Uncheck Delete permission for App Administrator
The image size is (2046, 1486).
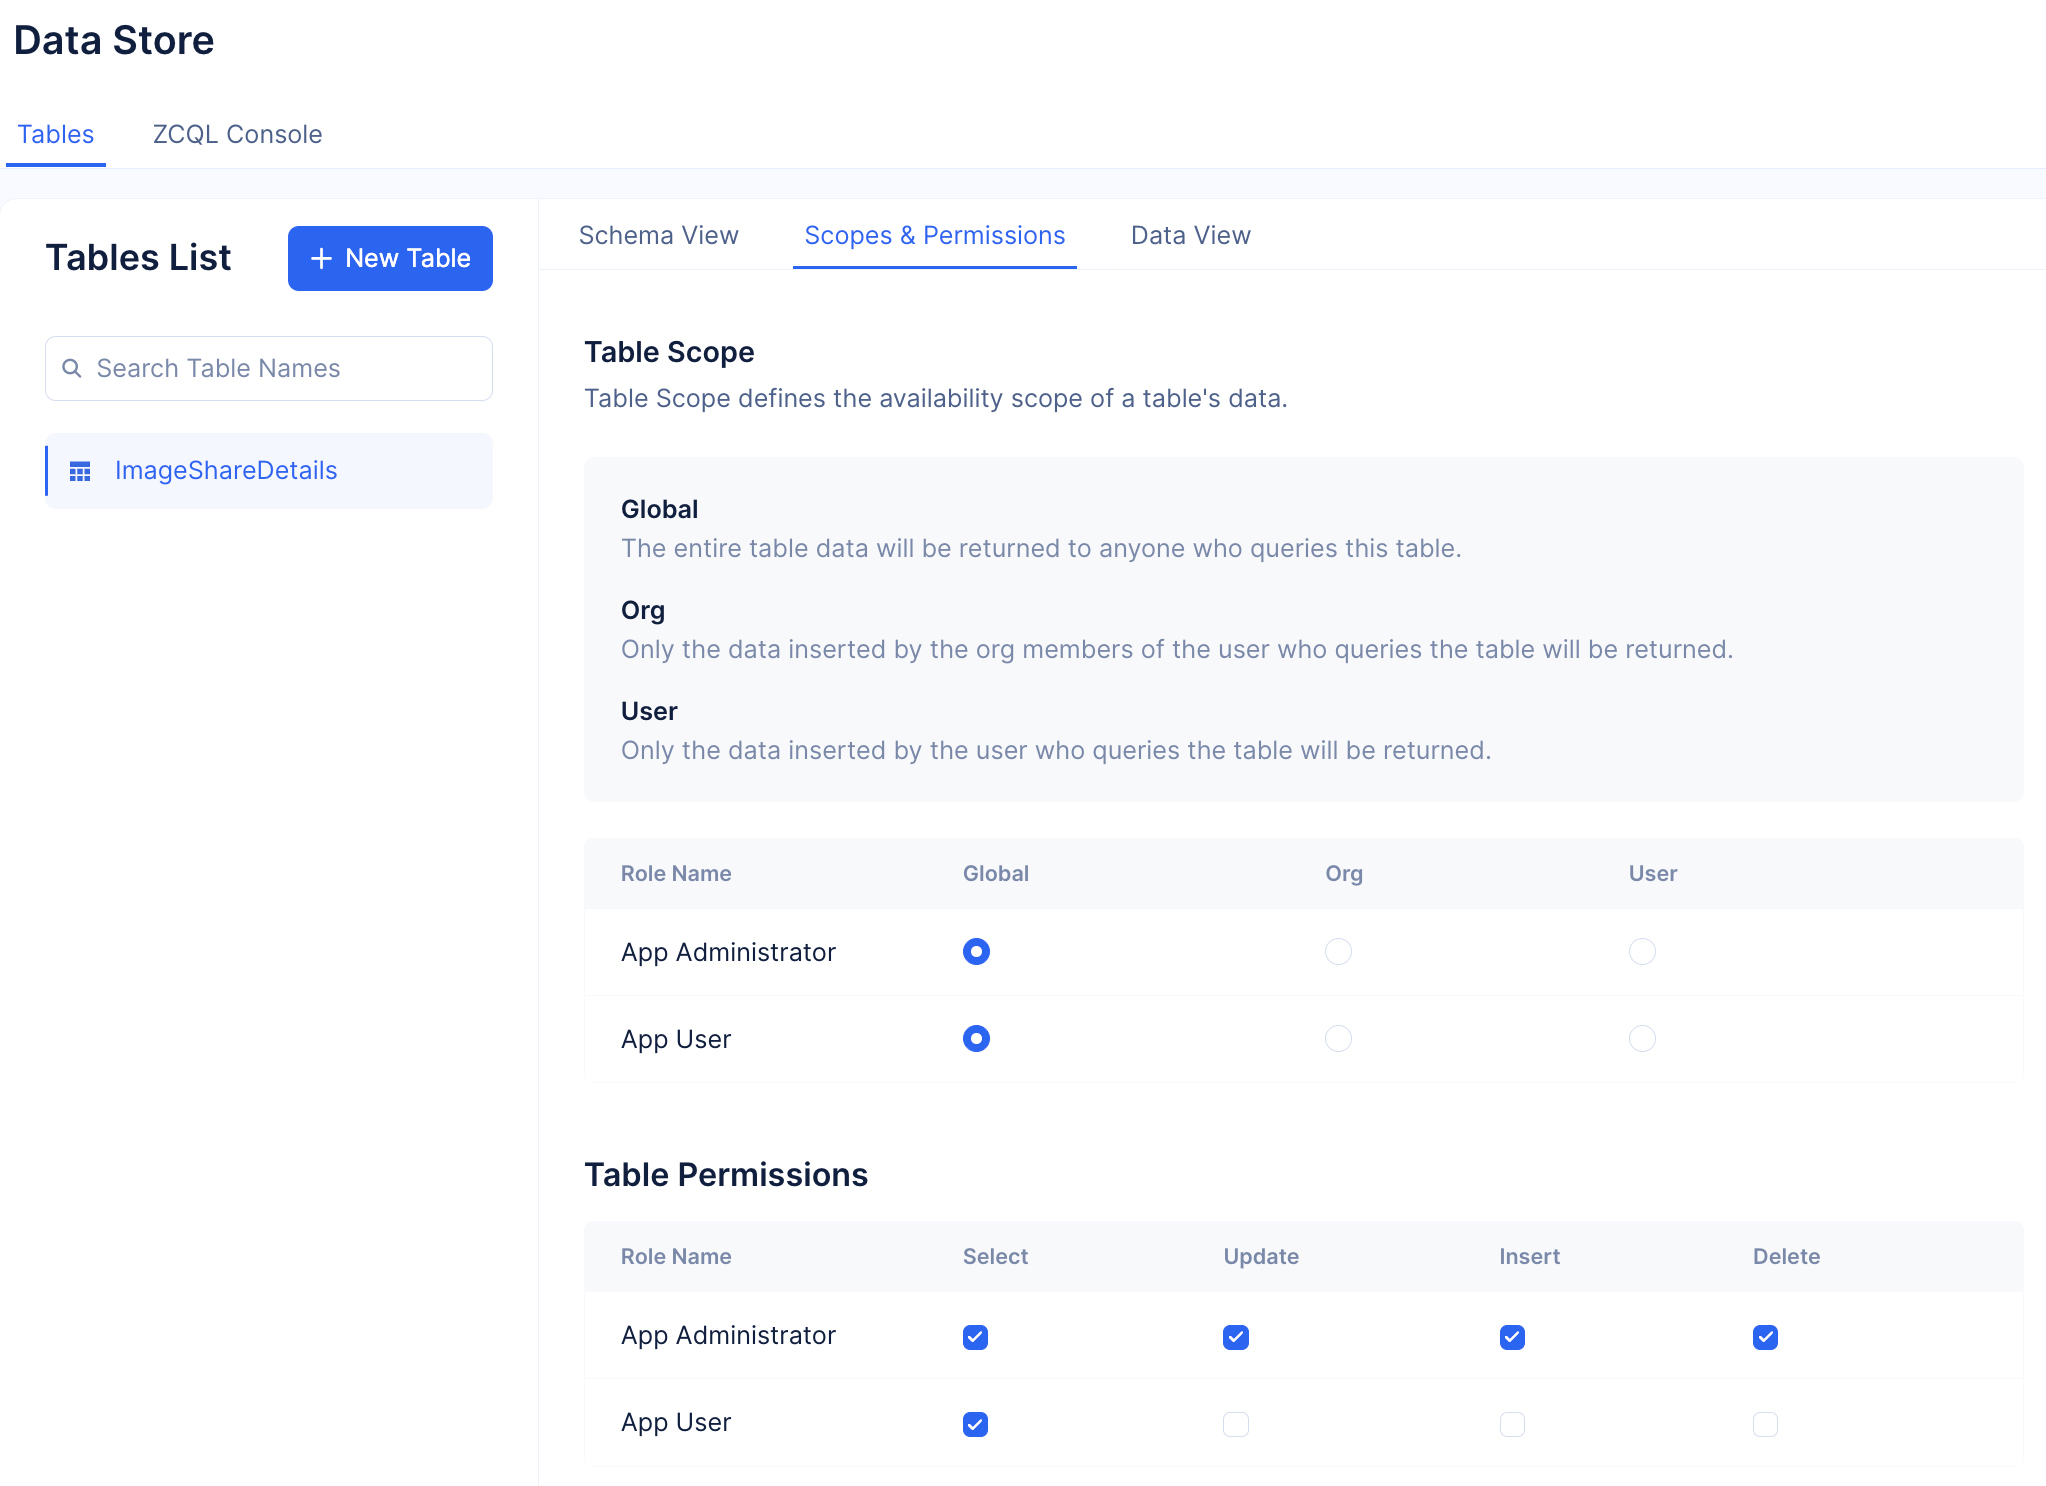(x=1765, y=1337)
